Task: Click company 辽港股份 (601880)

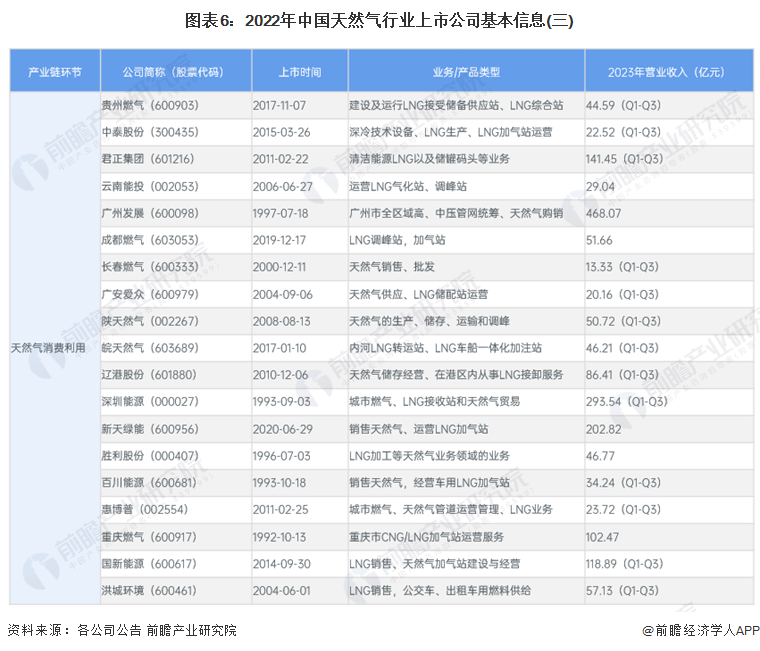Action: tap(149, 375)
